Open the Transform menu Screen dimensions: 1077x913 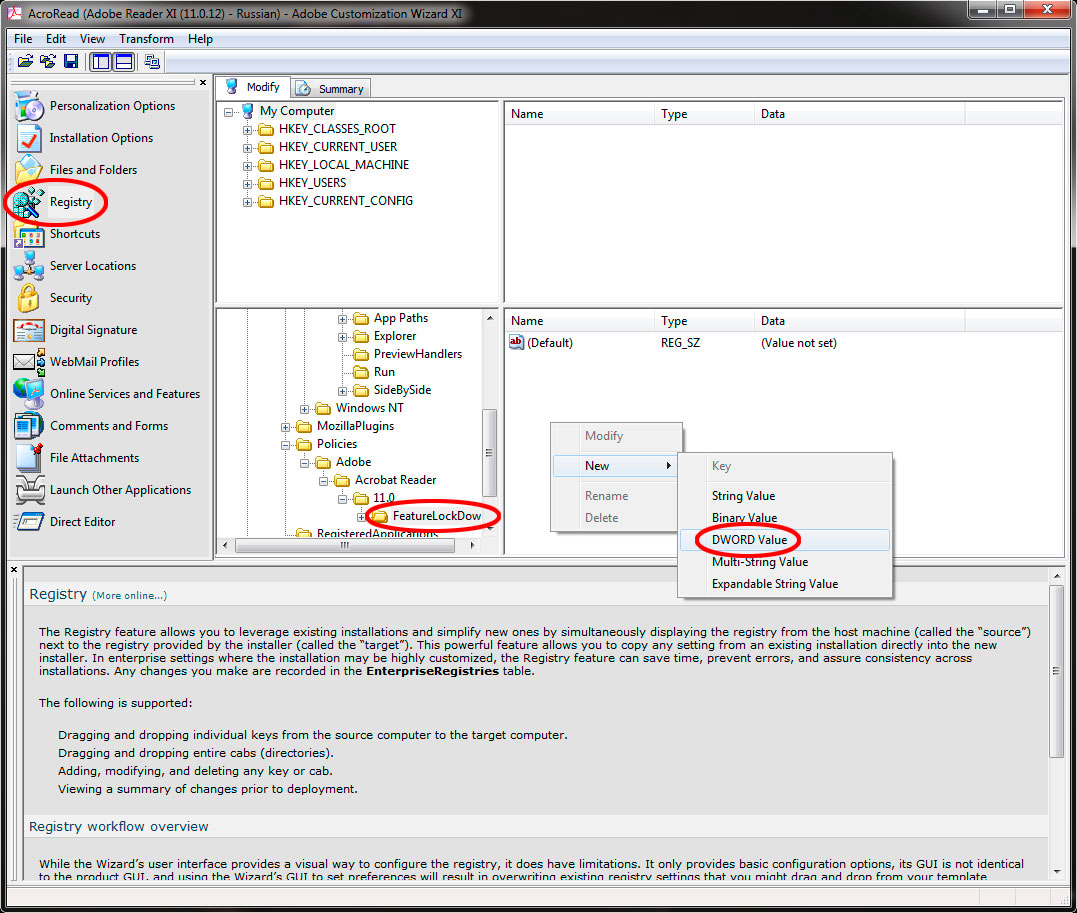pos(146,39)
